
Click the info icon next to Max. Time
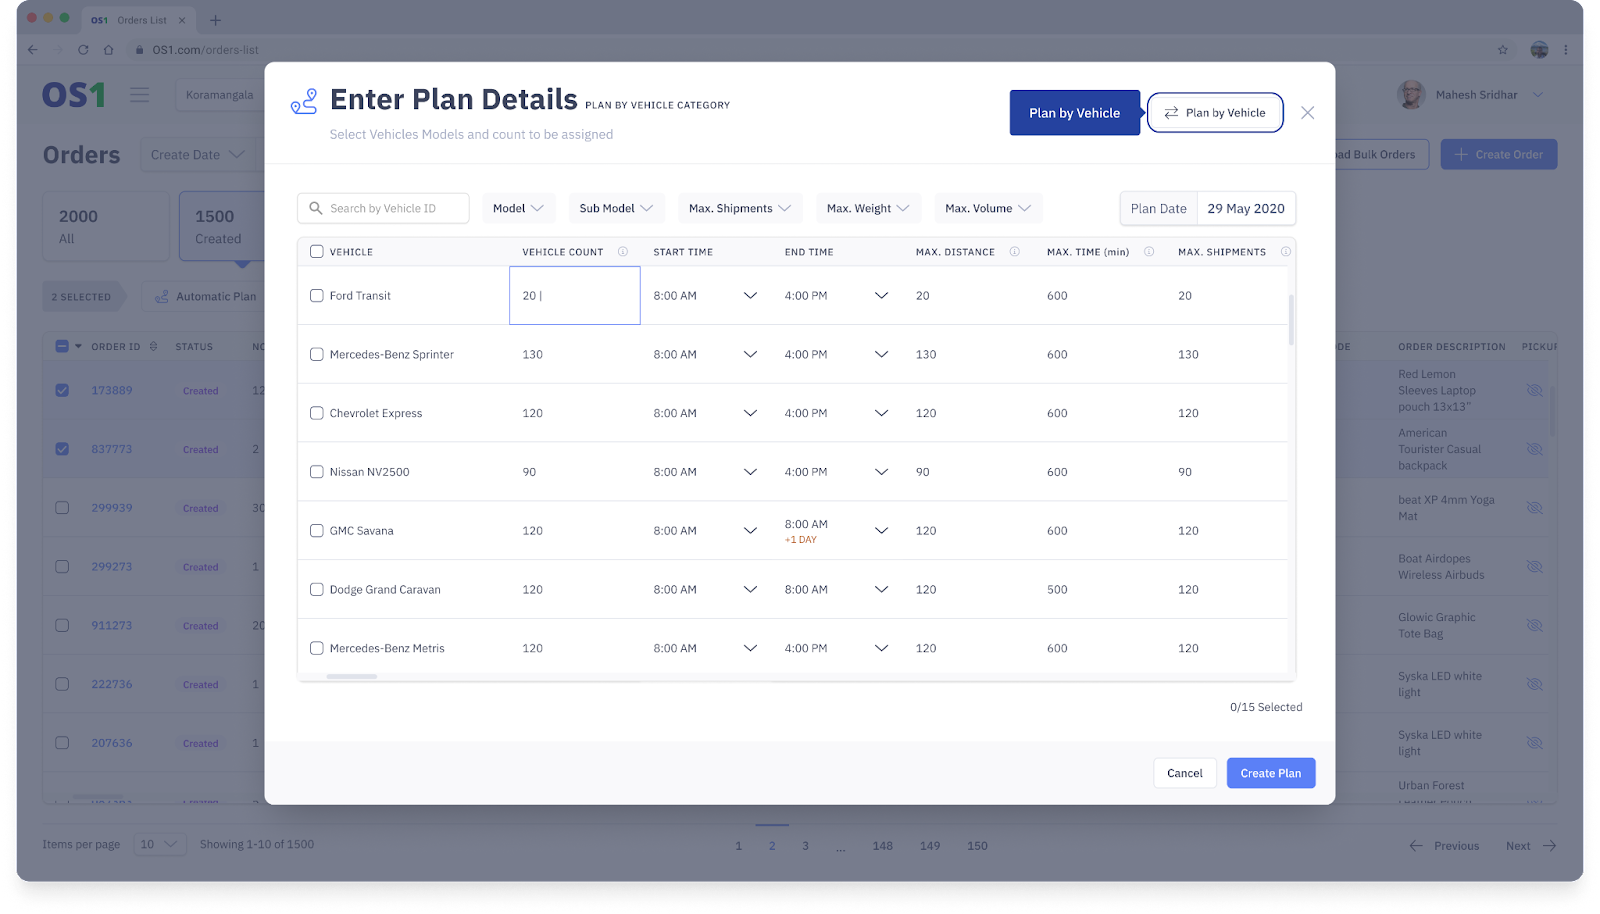click(x=1149, y=252)
